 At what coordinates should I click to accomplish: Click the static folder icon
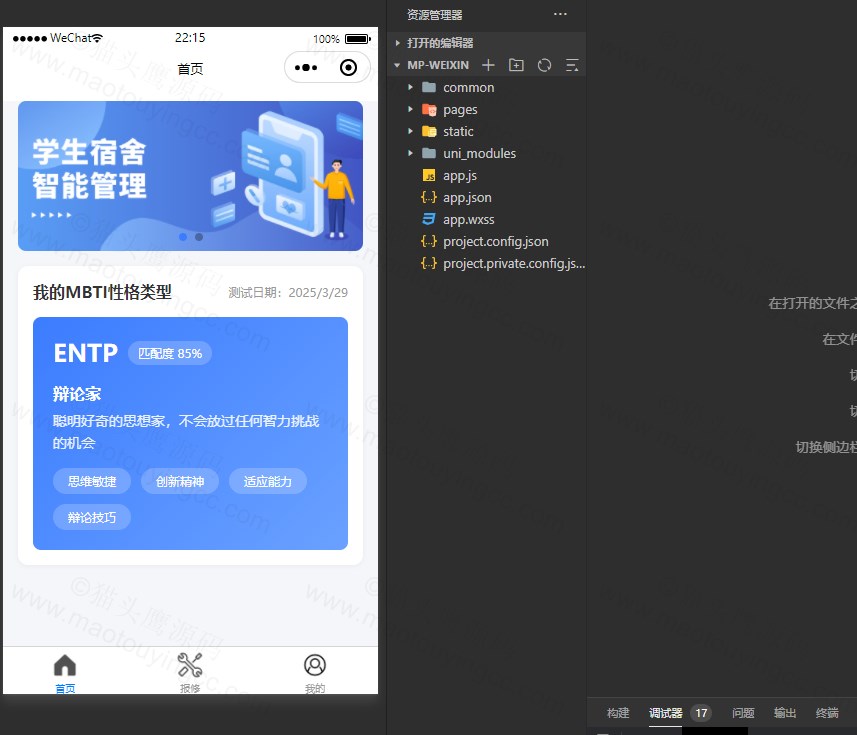coord(429,132)
